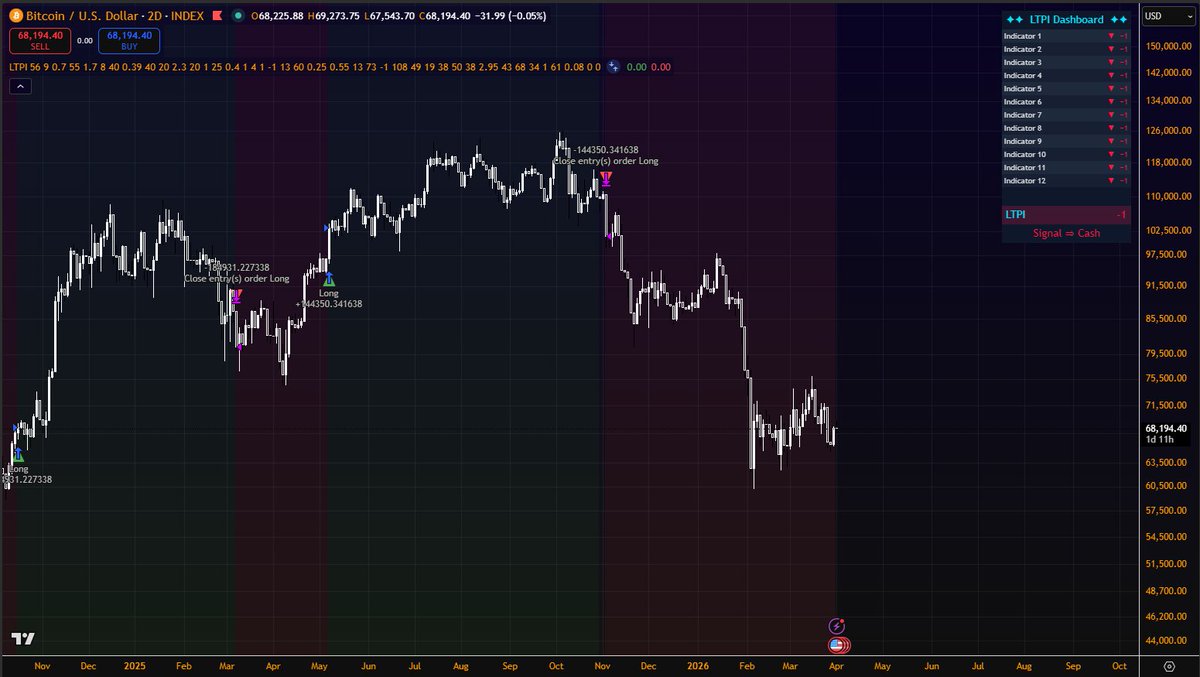This screenshot has width=1200, height=677.
Task: Click the current price label 68,194.40 on axis
Action: (1165, 428)
